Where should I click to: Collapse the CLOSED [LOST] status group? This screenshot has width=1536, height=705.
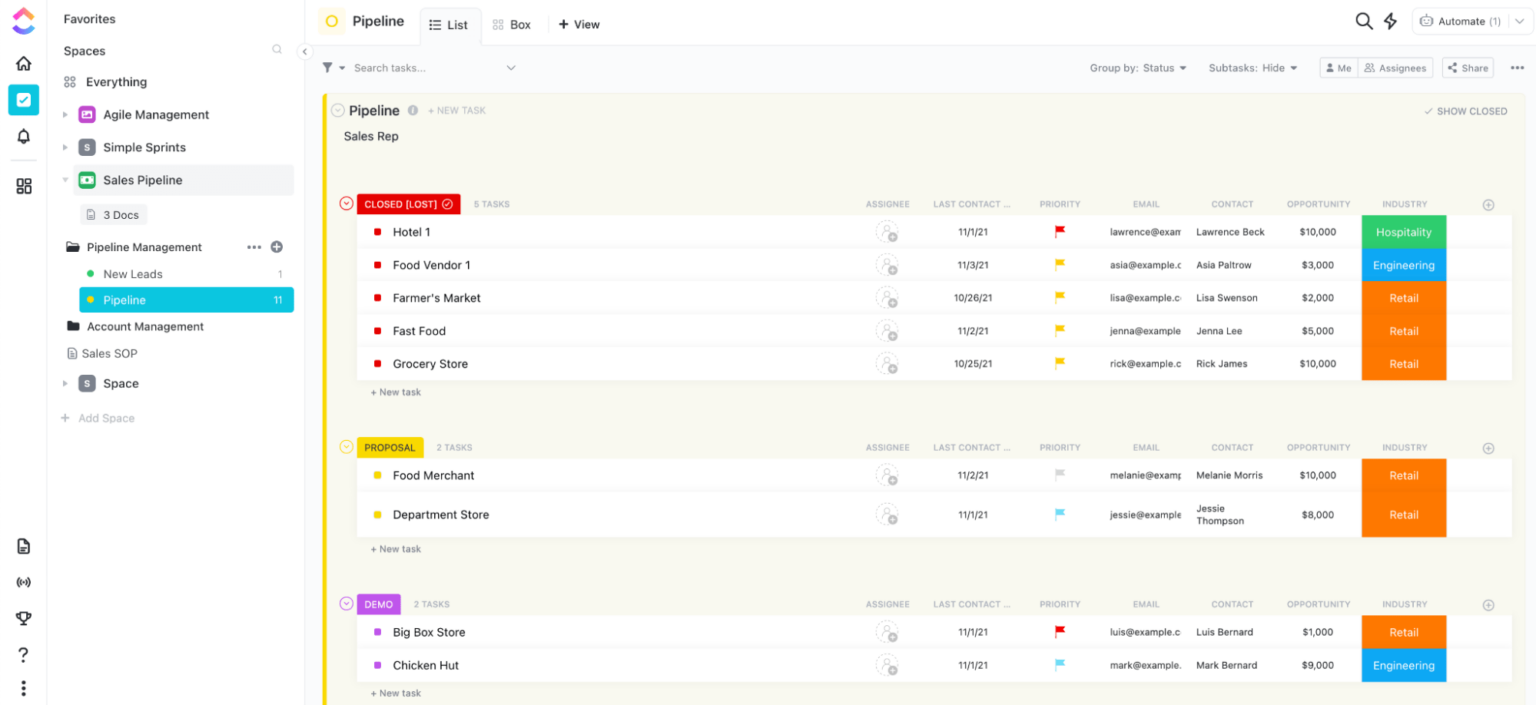345,203
